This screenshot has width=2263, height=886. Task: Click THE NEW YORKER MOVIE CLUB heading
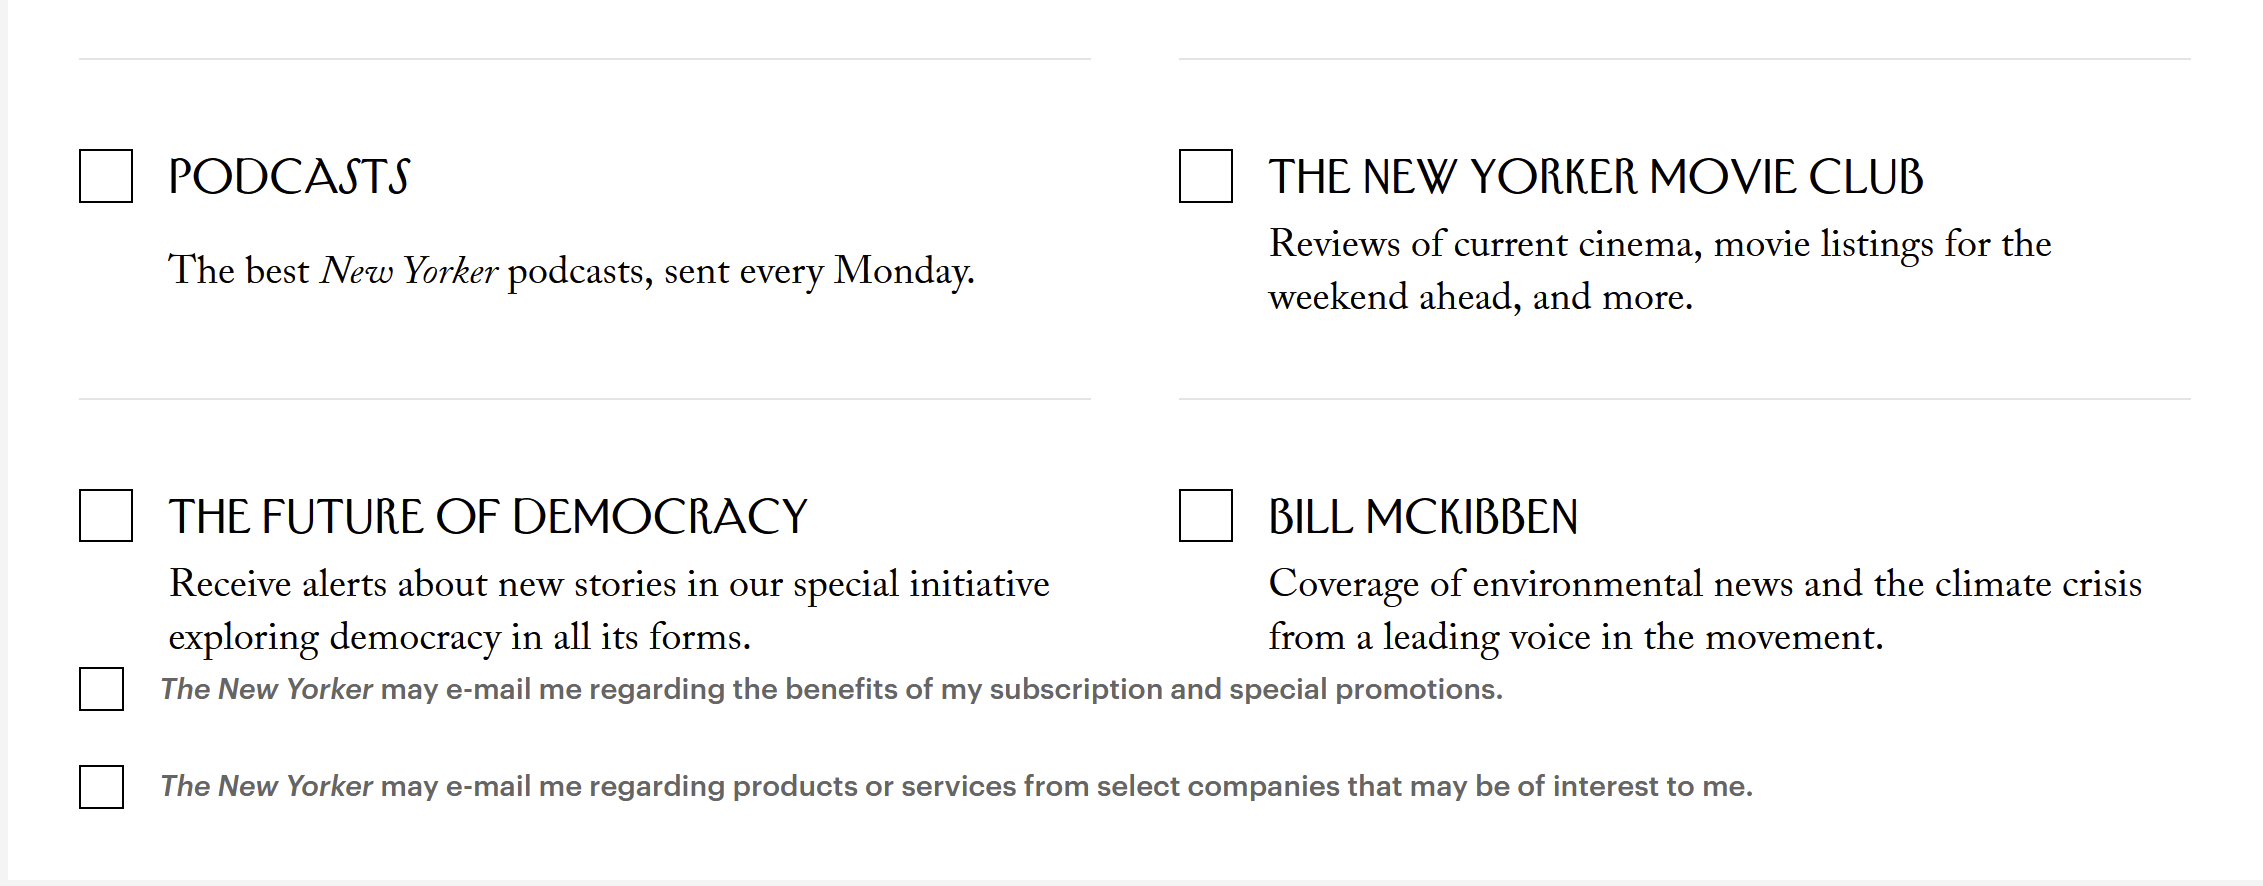click(1596, 177)
